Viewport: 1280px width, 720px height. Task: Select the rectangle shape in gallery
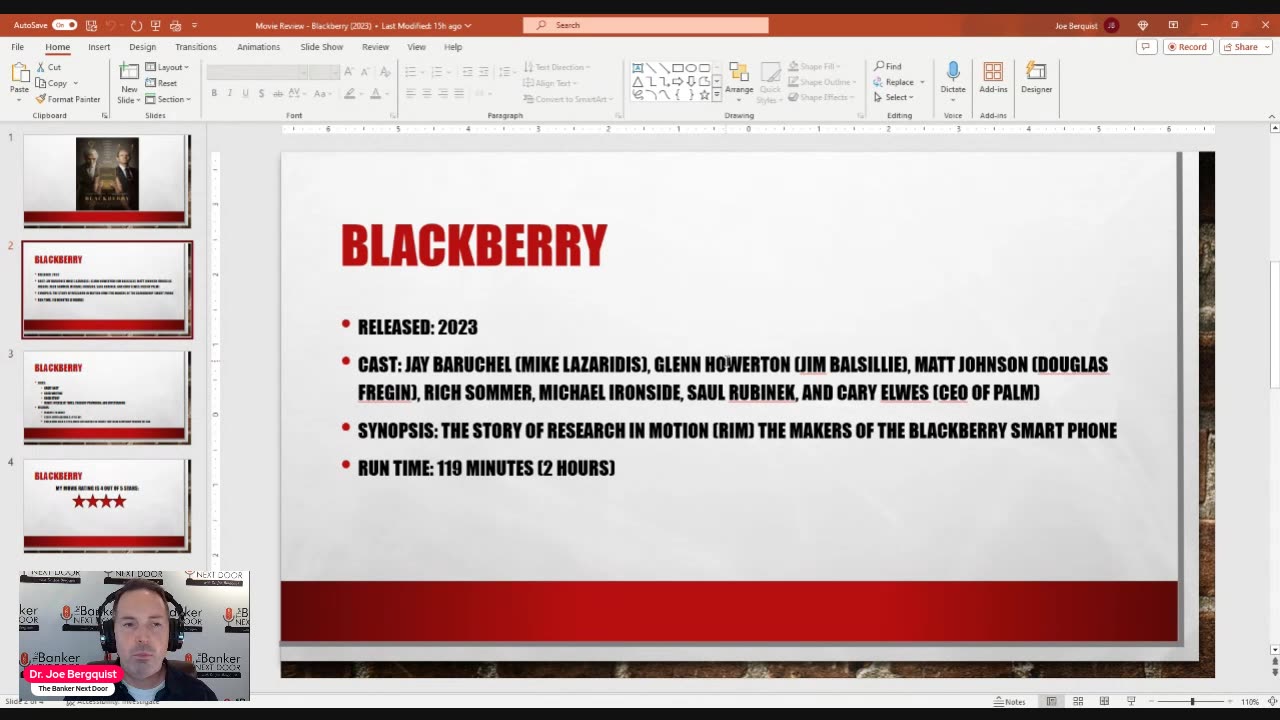[x=678, y=68]
